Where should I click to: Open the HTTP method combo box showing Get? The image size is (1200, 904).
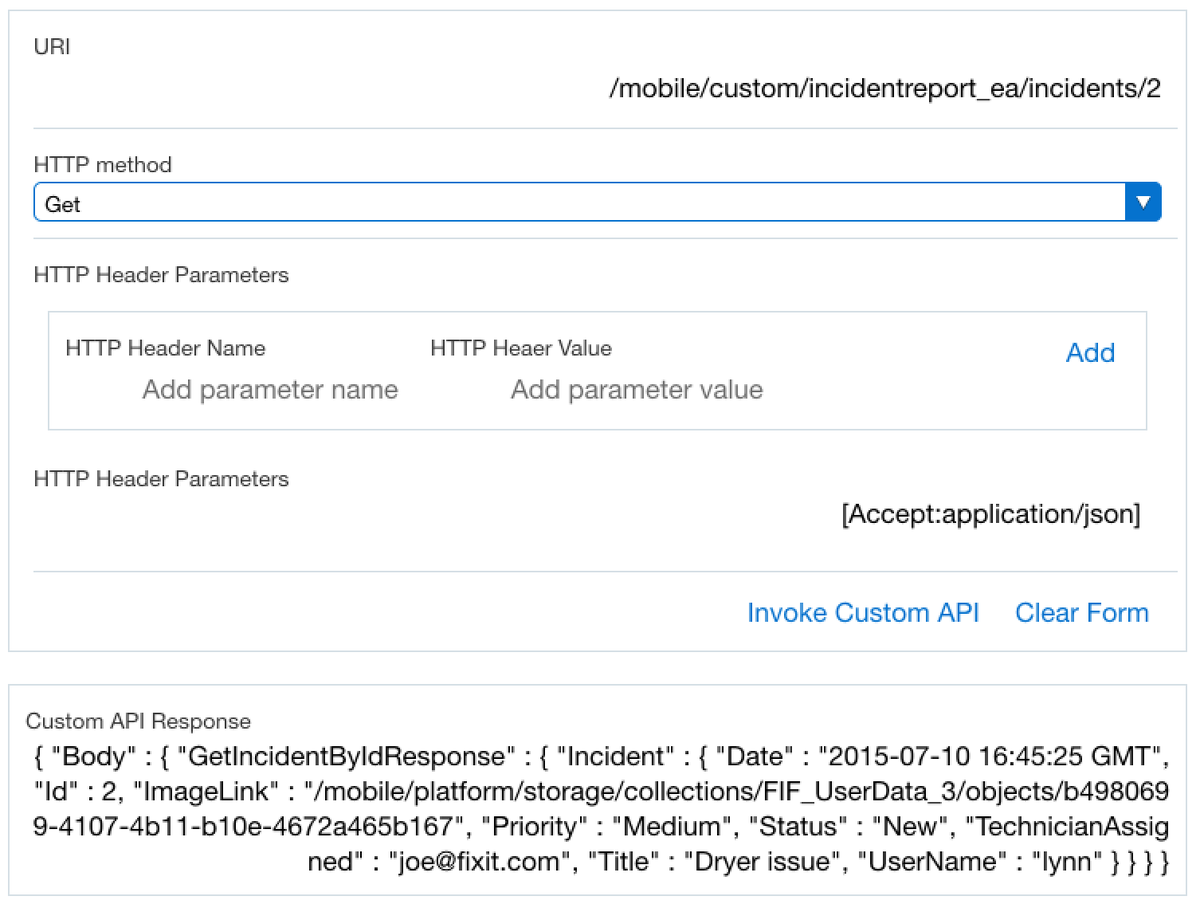click(x=580, y=203)
